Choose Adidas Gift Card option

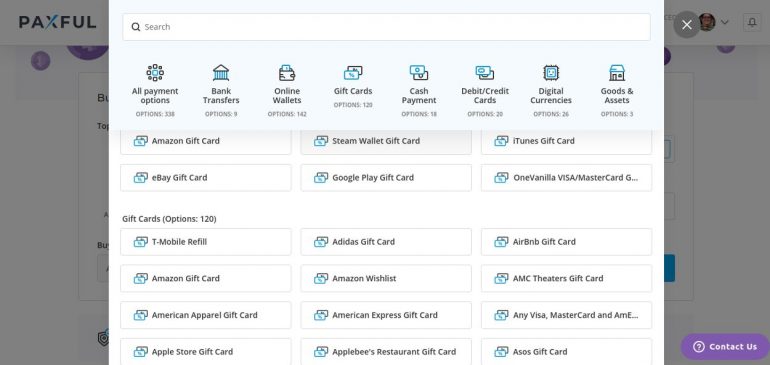(x=386, y=242)
